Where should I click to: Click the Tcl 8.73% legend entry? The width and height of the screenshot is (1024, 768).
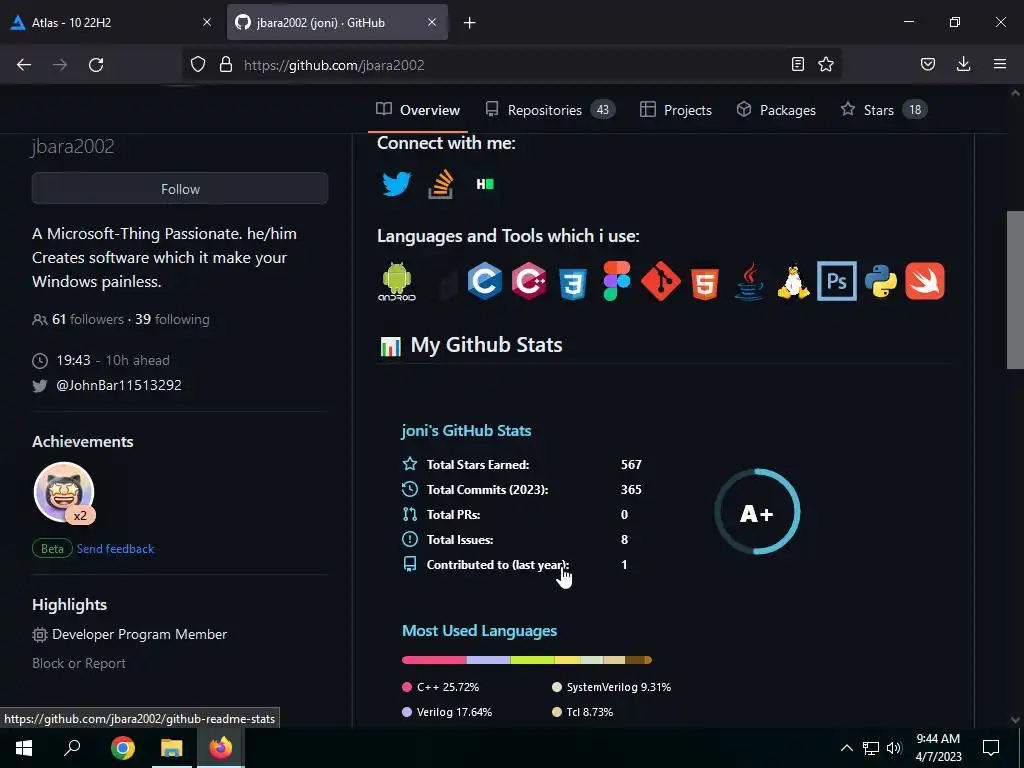583,712
